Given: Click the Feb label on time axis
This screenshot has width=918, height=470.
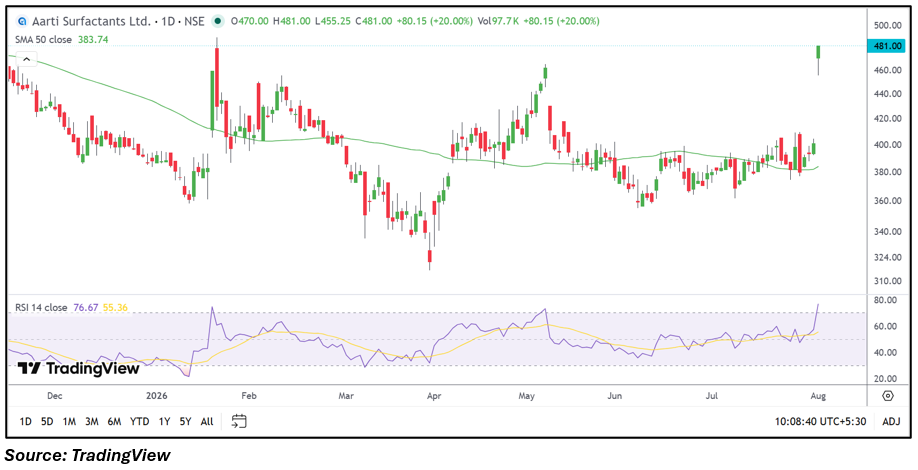Looking at the screenshot, I should 249,396.
